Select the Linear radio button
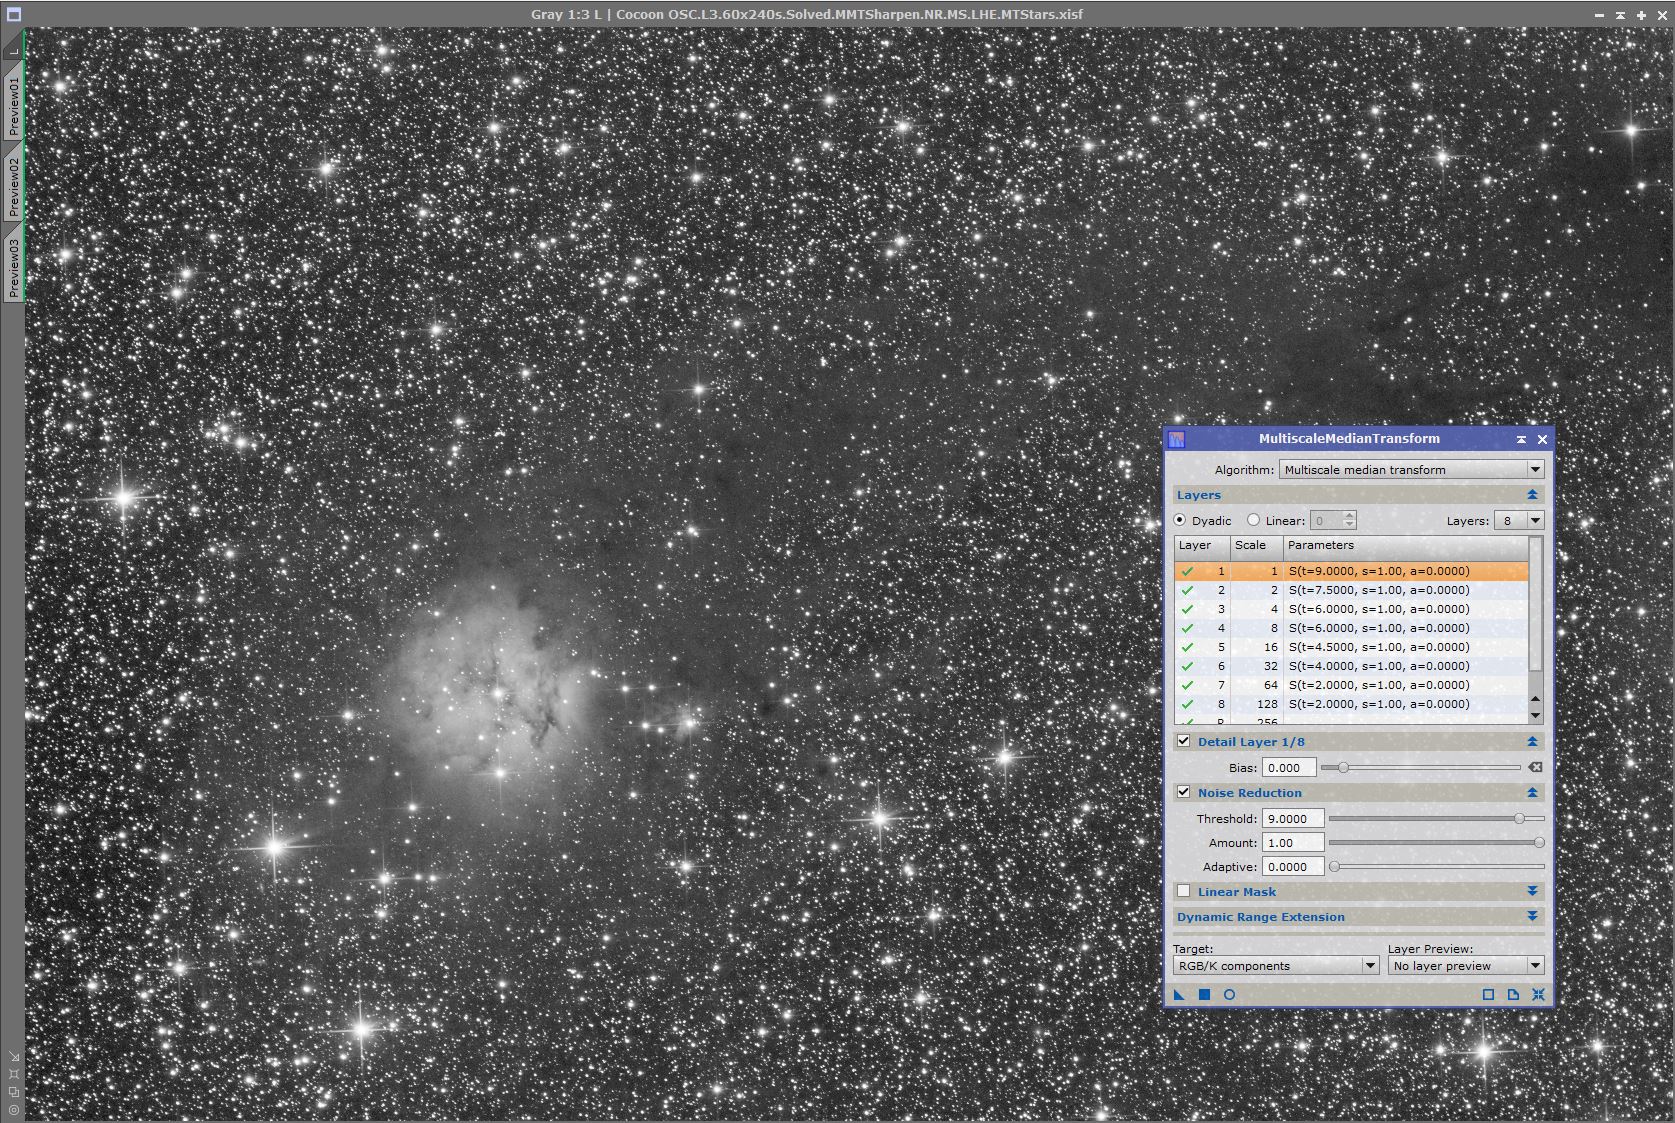Image resolution: width=1675 pixels, height=1123 pixels. click(x=1253, y=520)
